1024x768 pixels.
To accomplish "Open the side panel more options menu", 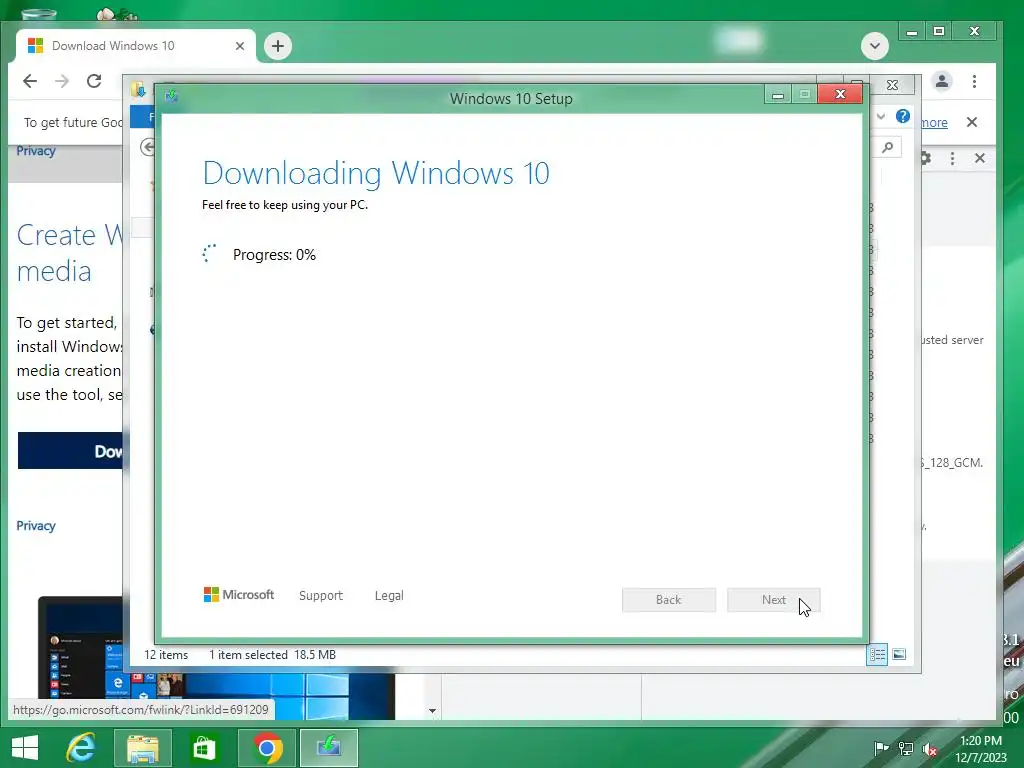I will coord(952,158).
